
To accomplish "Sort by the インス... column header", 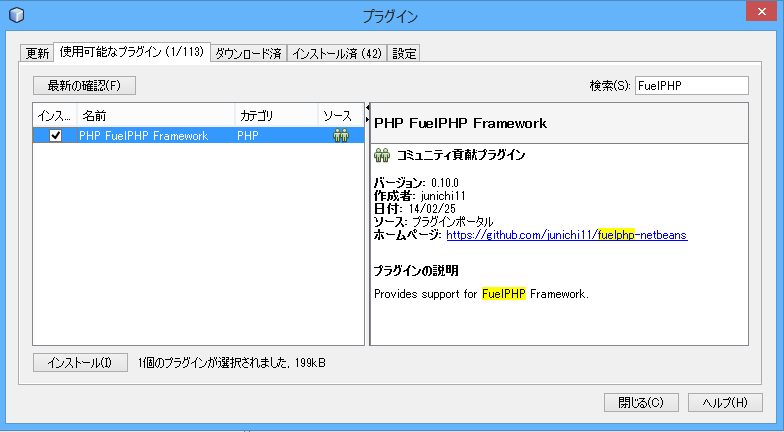I will click(55, 116).
